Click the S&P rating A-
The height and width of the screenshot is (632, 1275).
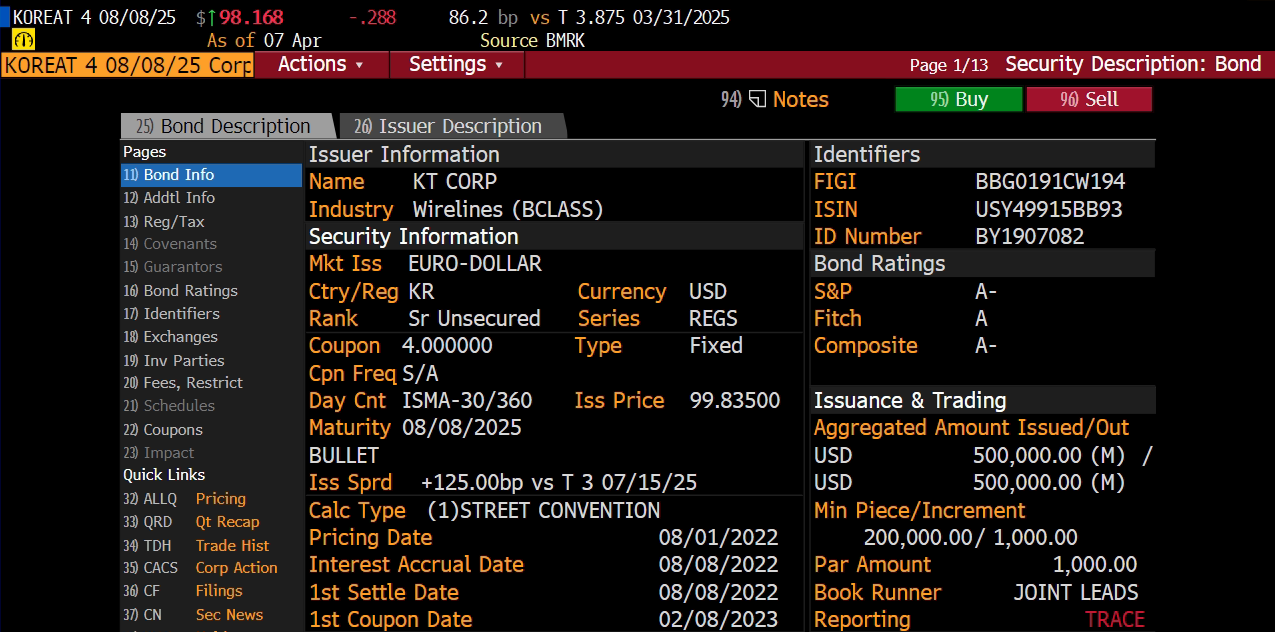[x=986, y=291]
